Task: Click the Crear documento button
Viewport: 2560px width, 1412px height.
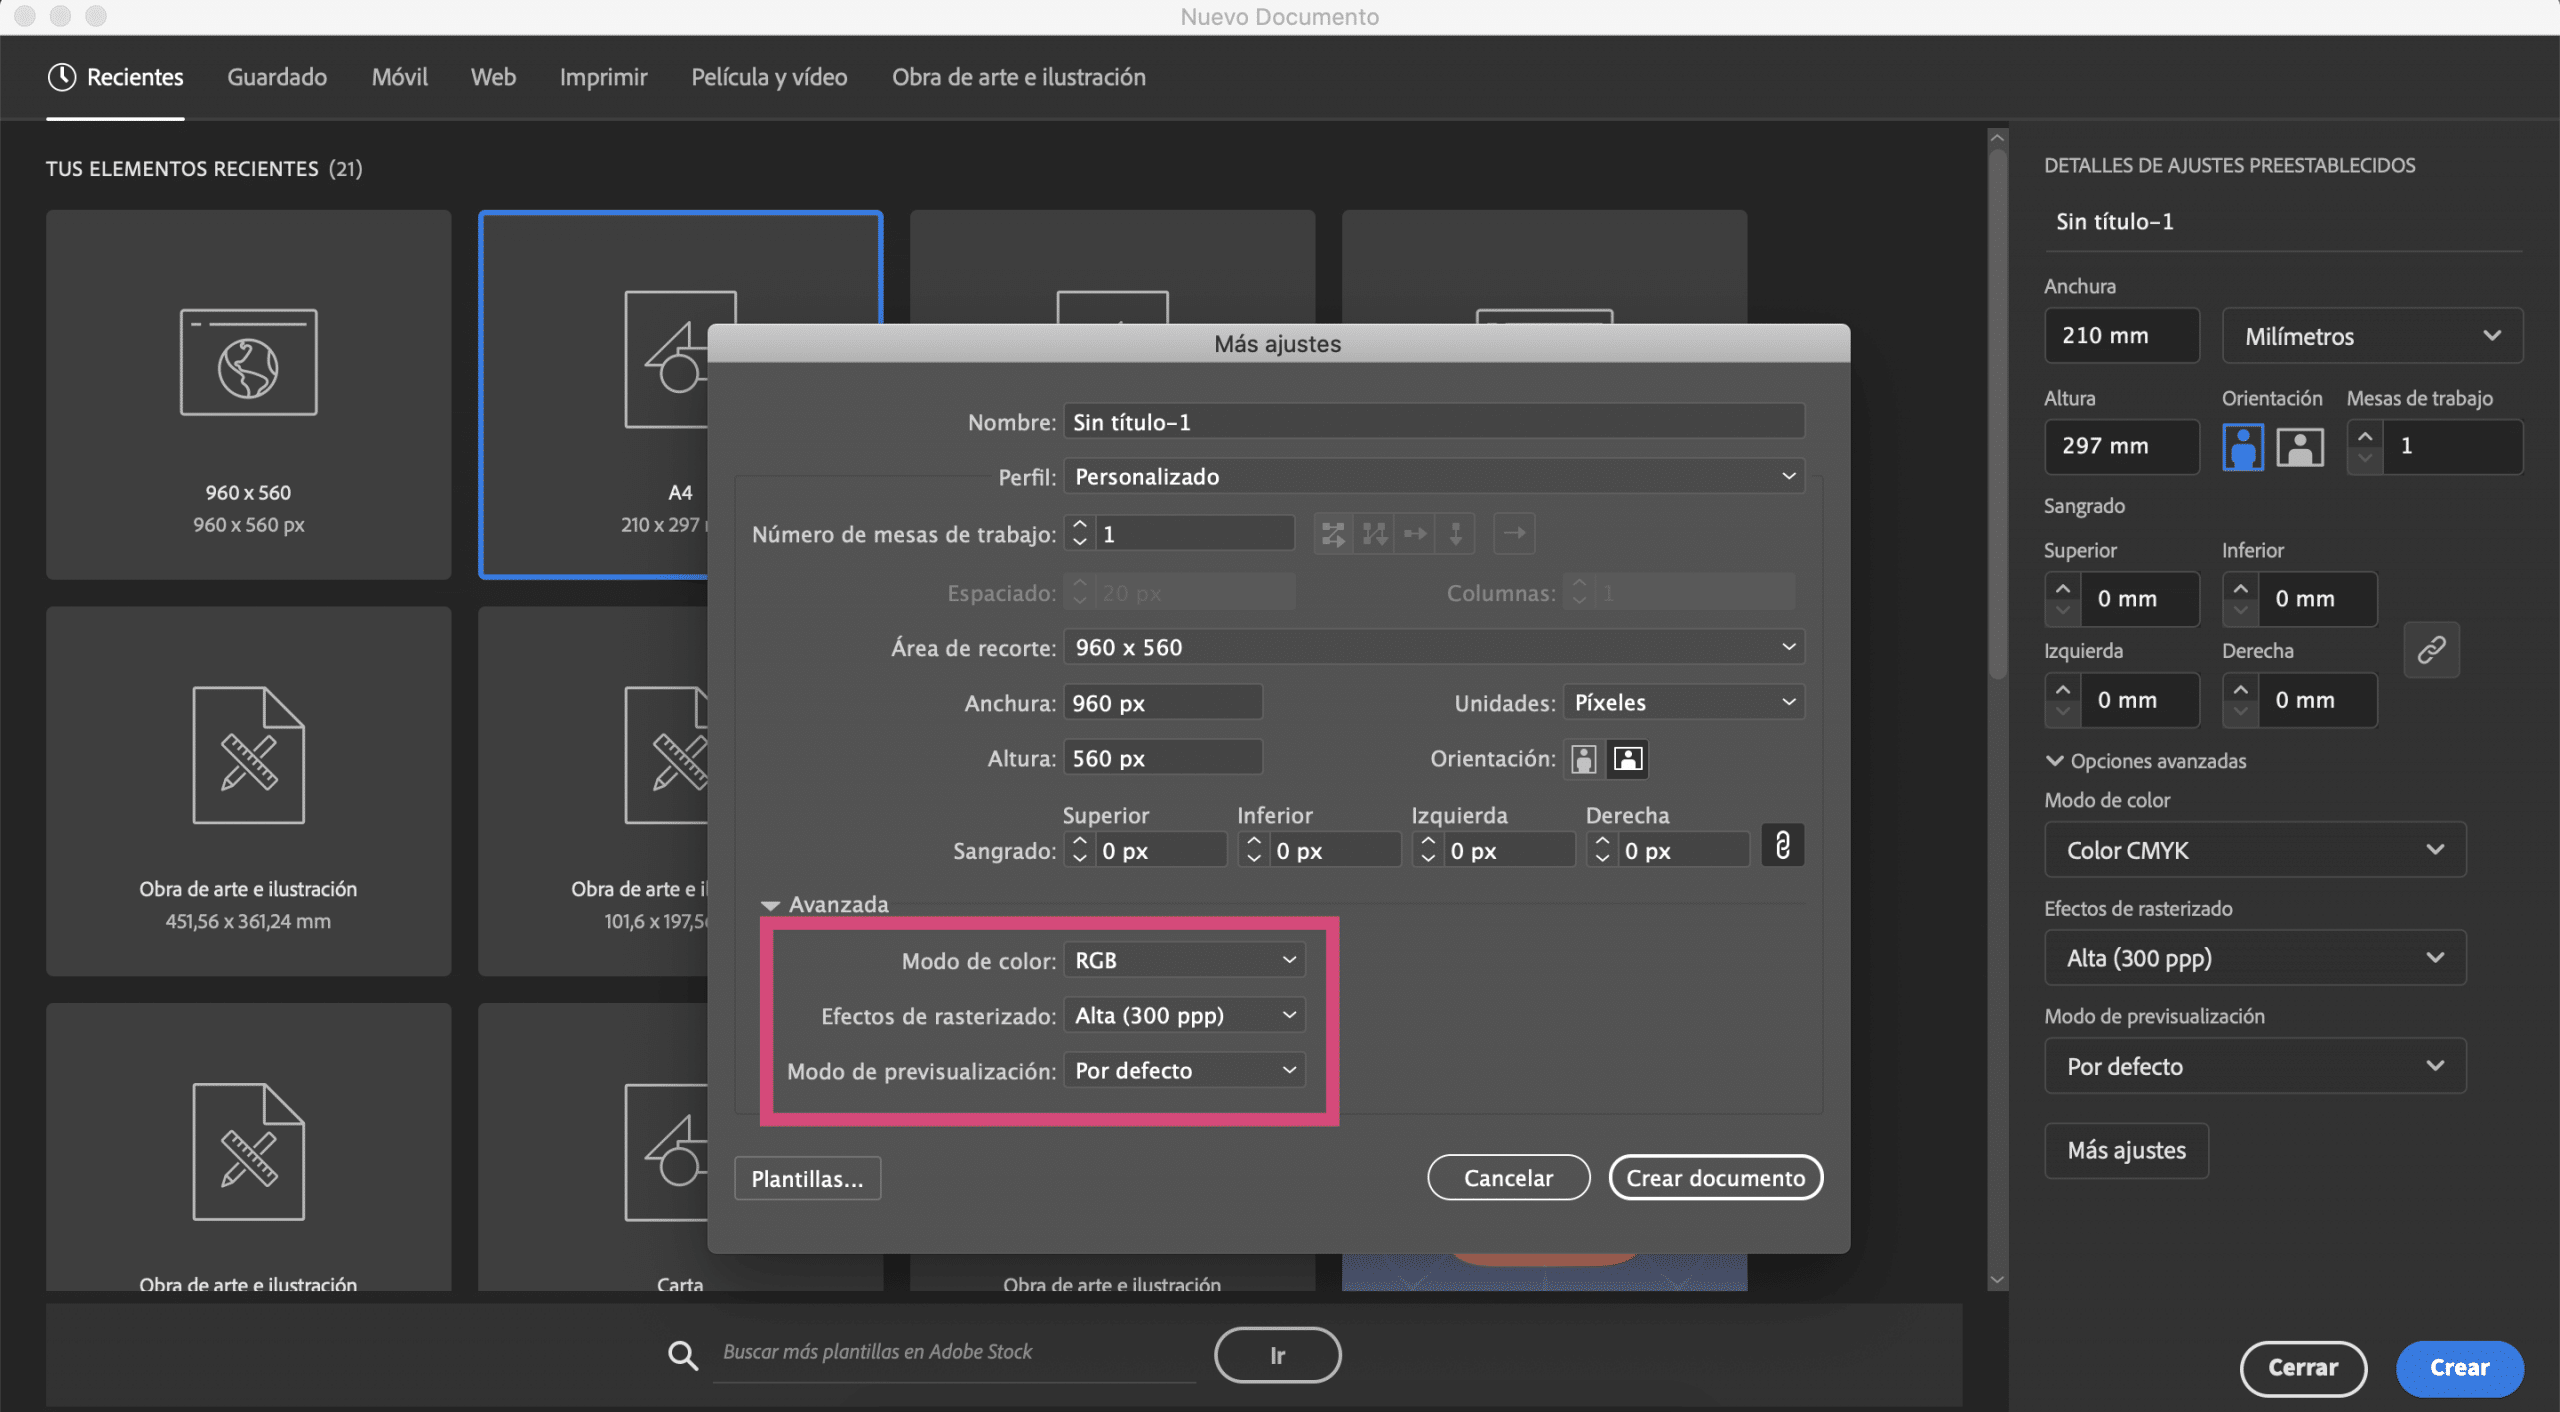Action: coord(1715,1178)
